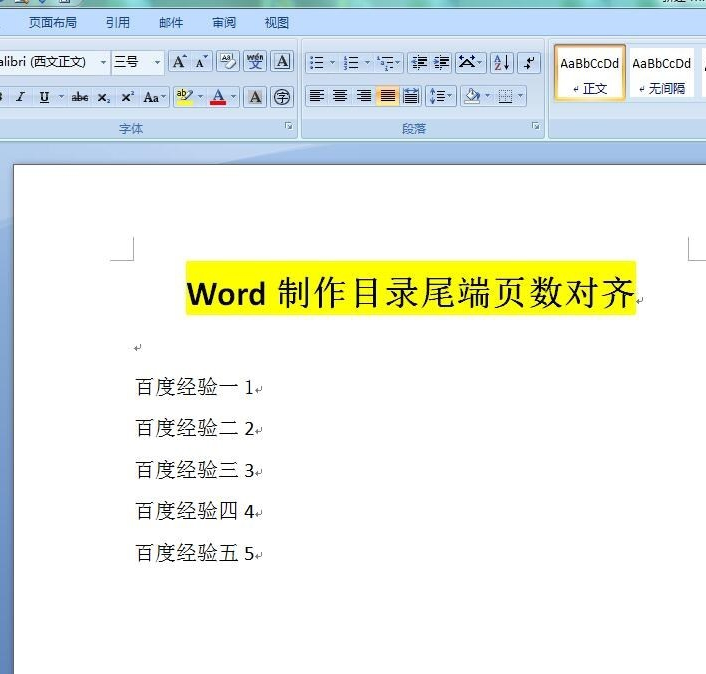The height and width of the screenshot is (674, 706).
Task: Select the 正文 style
Action: [590, 72]
